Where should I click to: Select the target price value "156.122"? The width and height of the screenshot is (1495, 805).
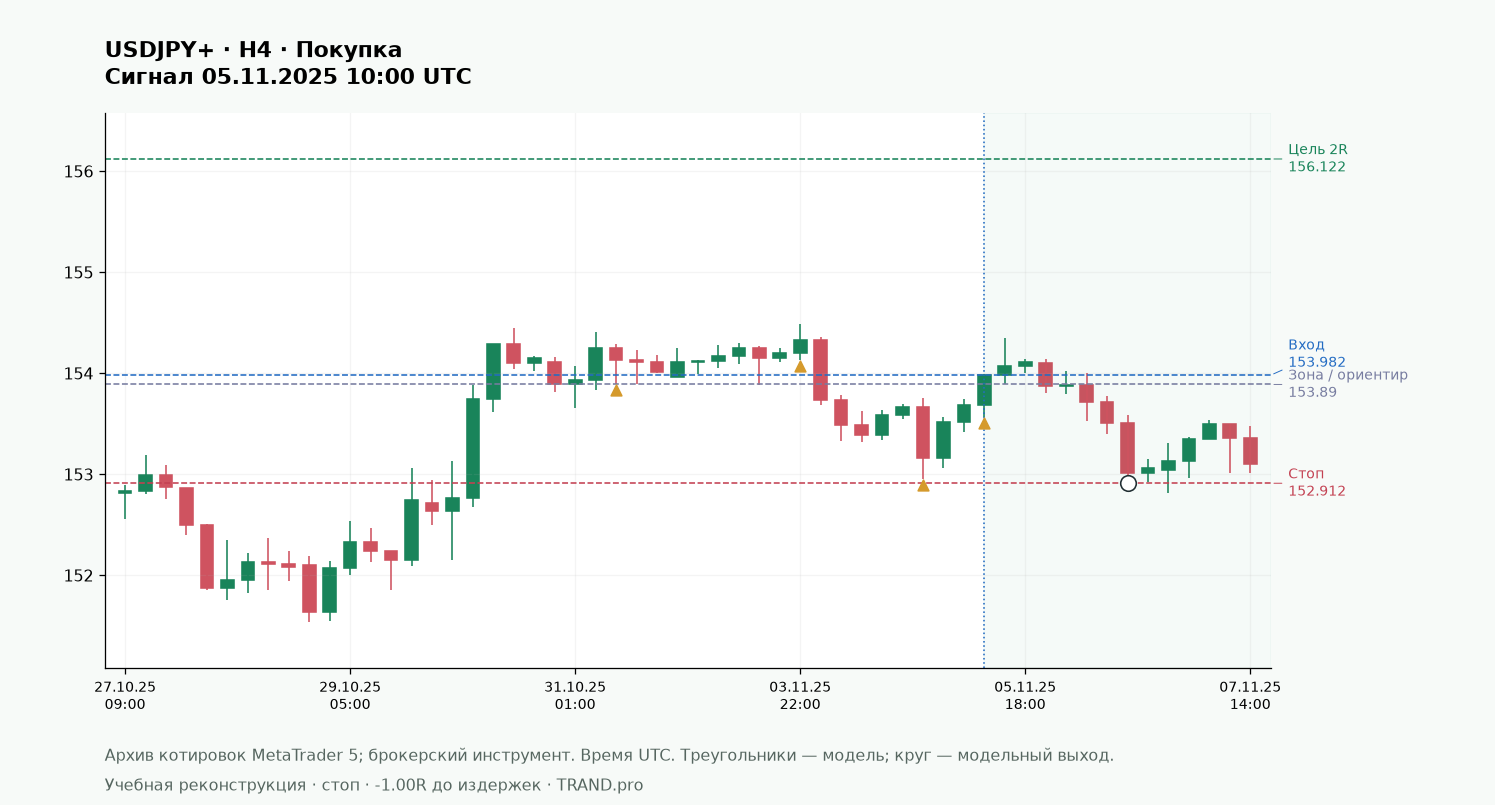pos(1317,167)
